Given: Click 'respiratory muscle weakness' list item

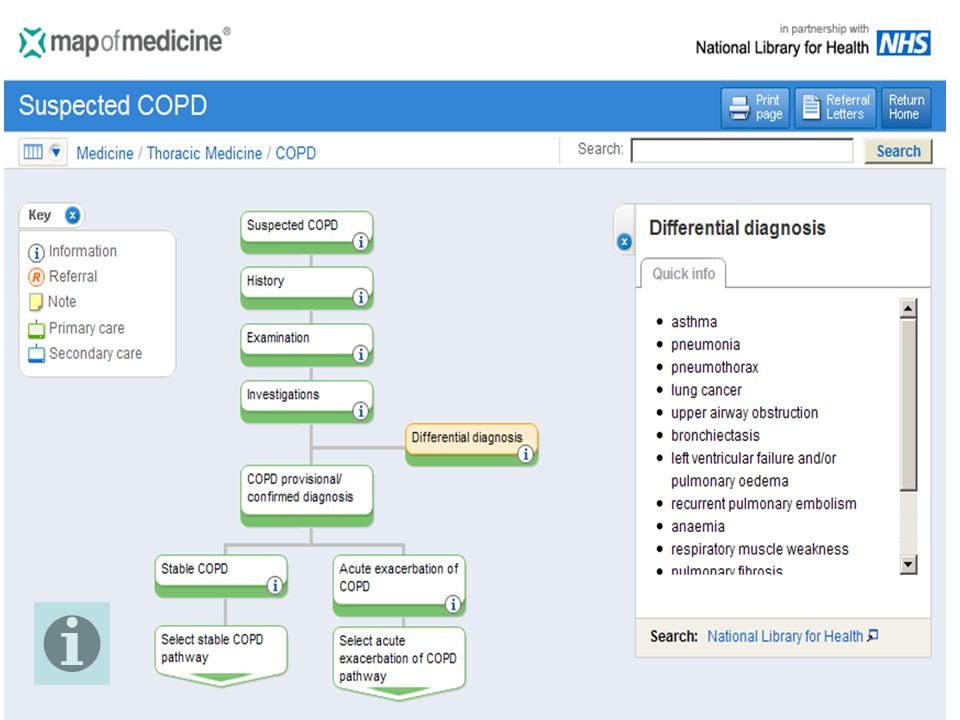Looking at the screenshot, I should (x=760, y=549).
